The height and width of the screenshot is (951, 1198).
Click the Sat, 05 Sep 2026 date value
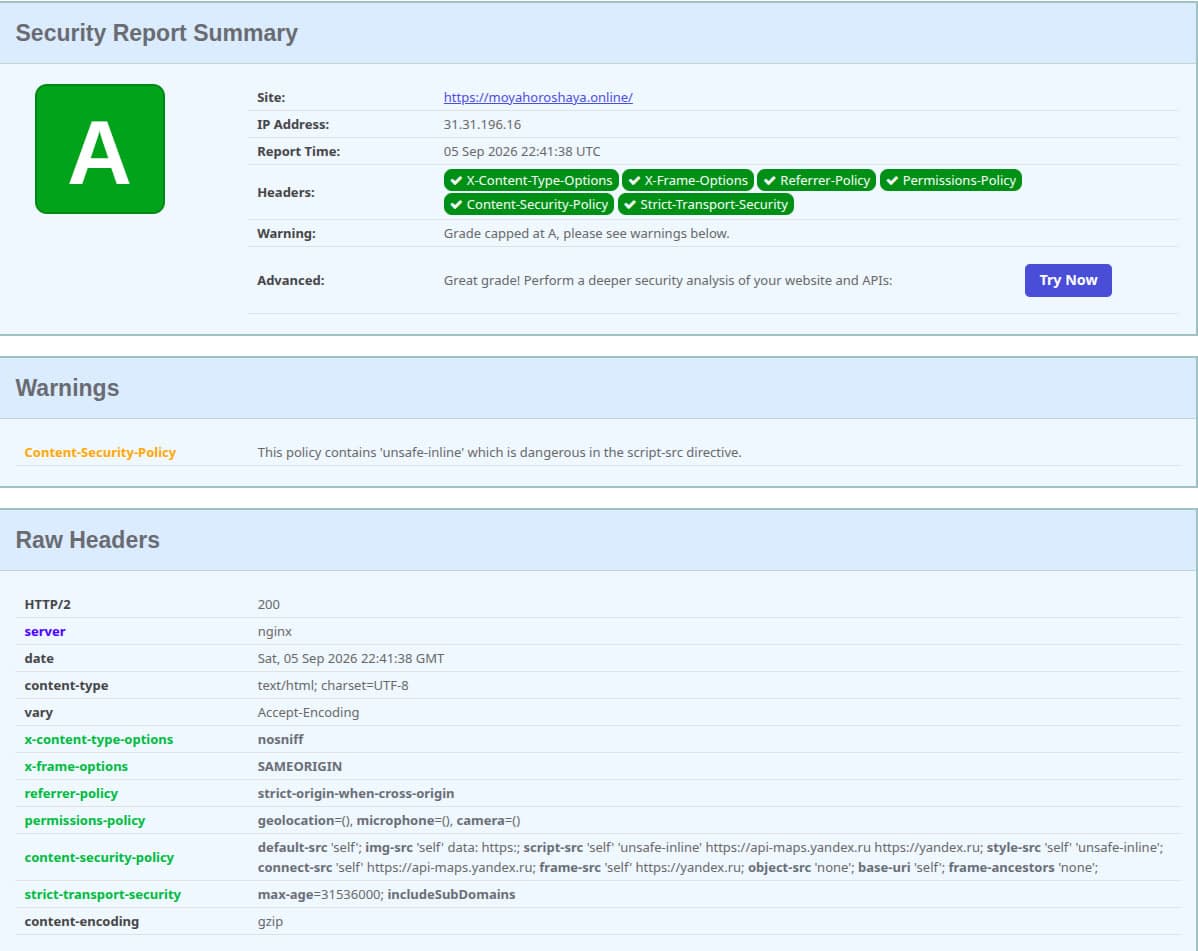[x=351, y=658]
